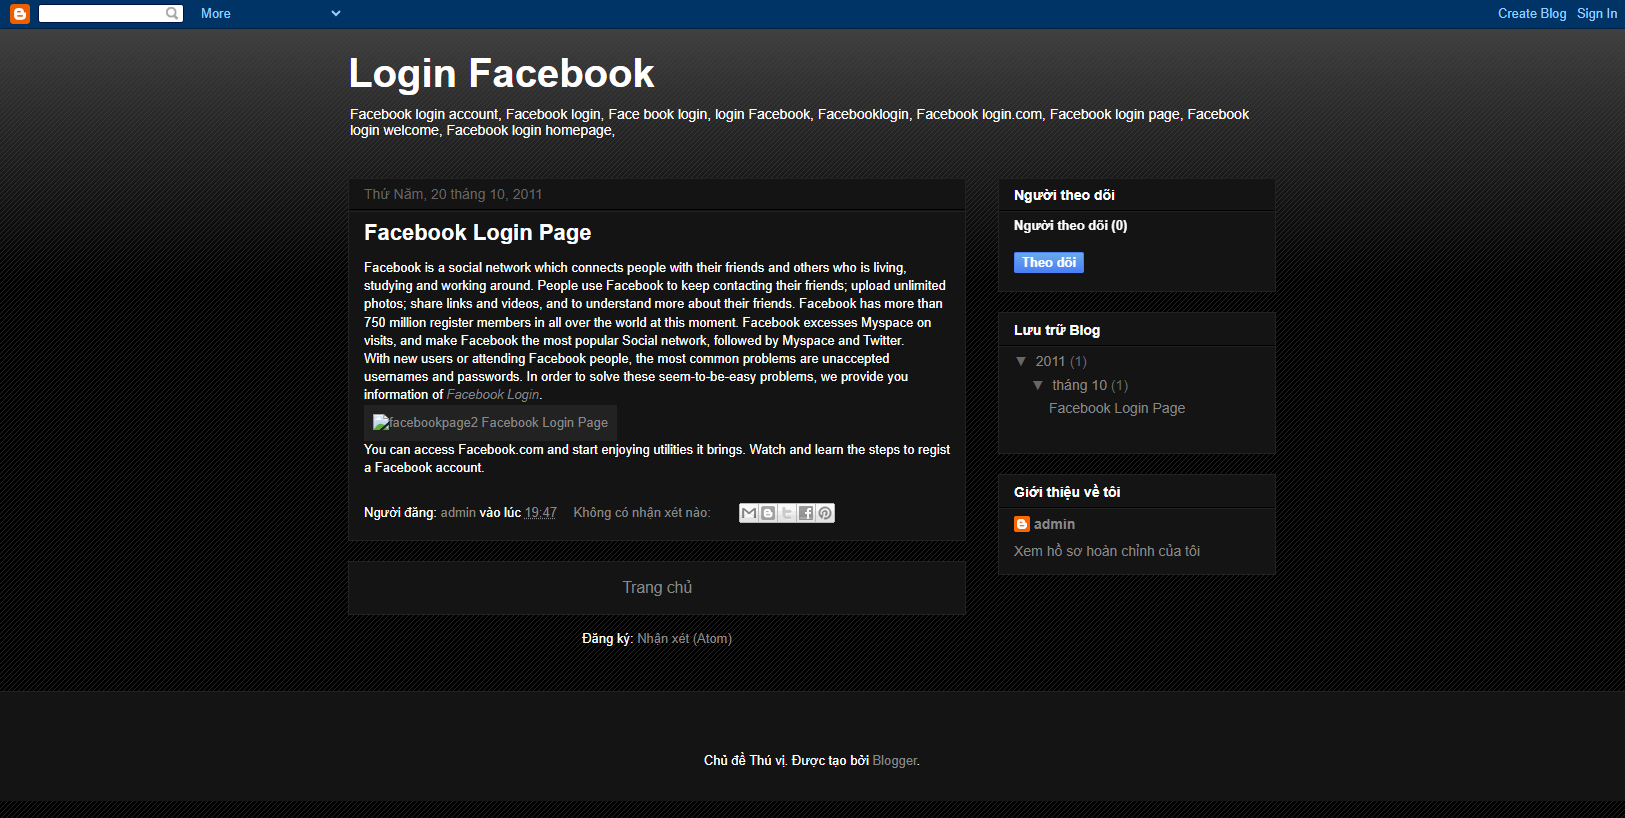Image resolution: width=1625 pixels, height=818 pixels.
Task: Click the Theo dõi follow button
Action: coord(1049,262)
